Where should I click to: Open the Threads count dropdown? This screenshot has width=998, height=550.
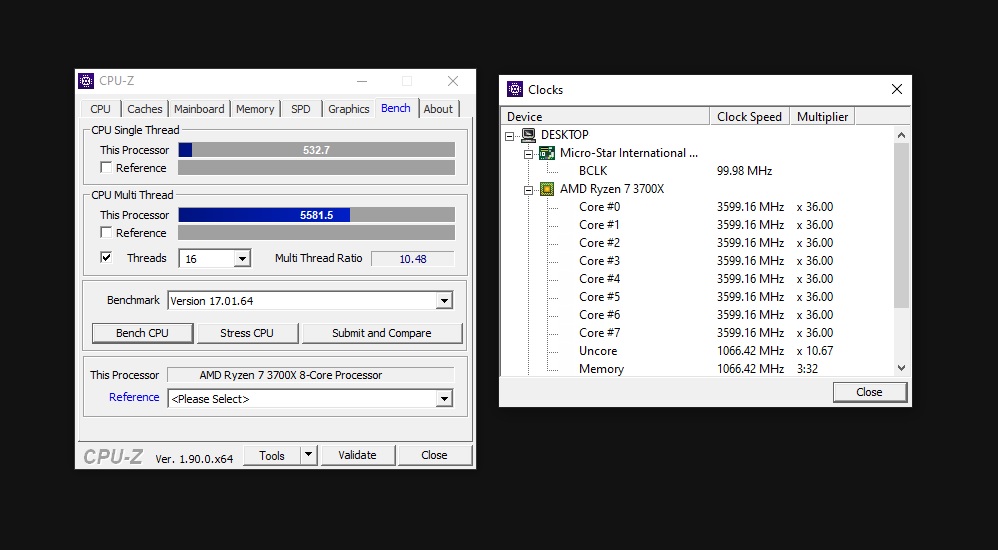pos(241,258)
